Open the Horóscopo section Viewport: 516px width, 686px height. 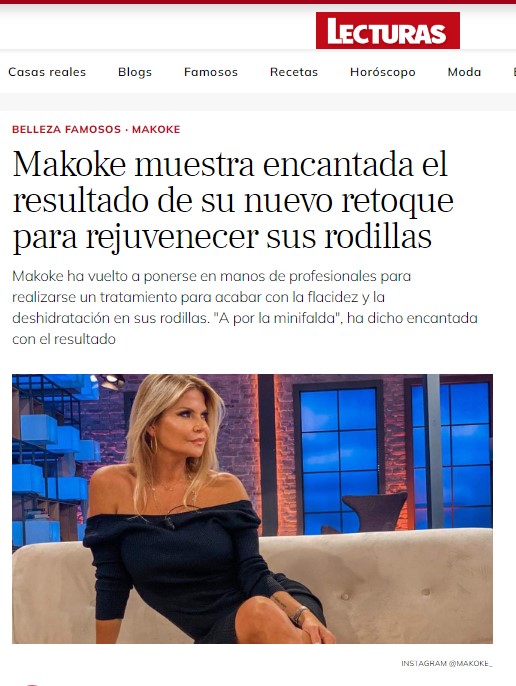tap(383, 72)
